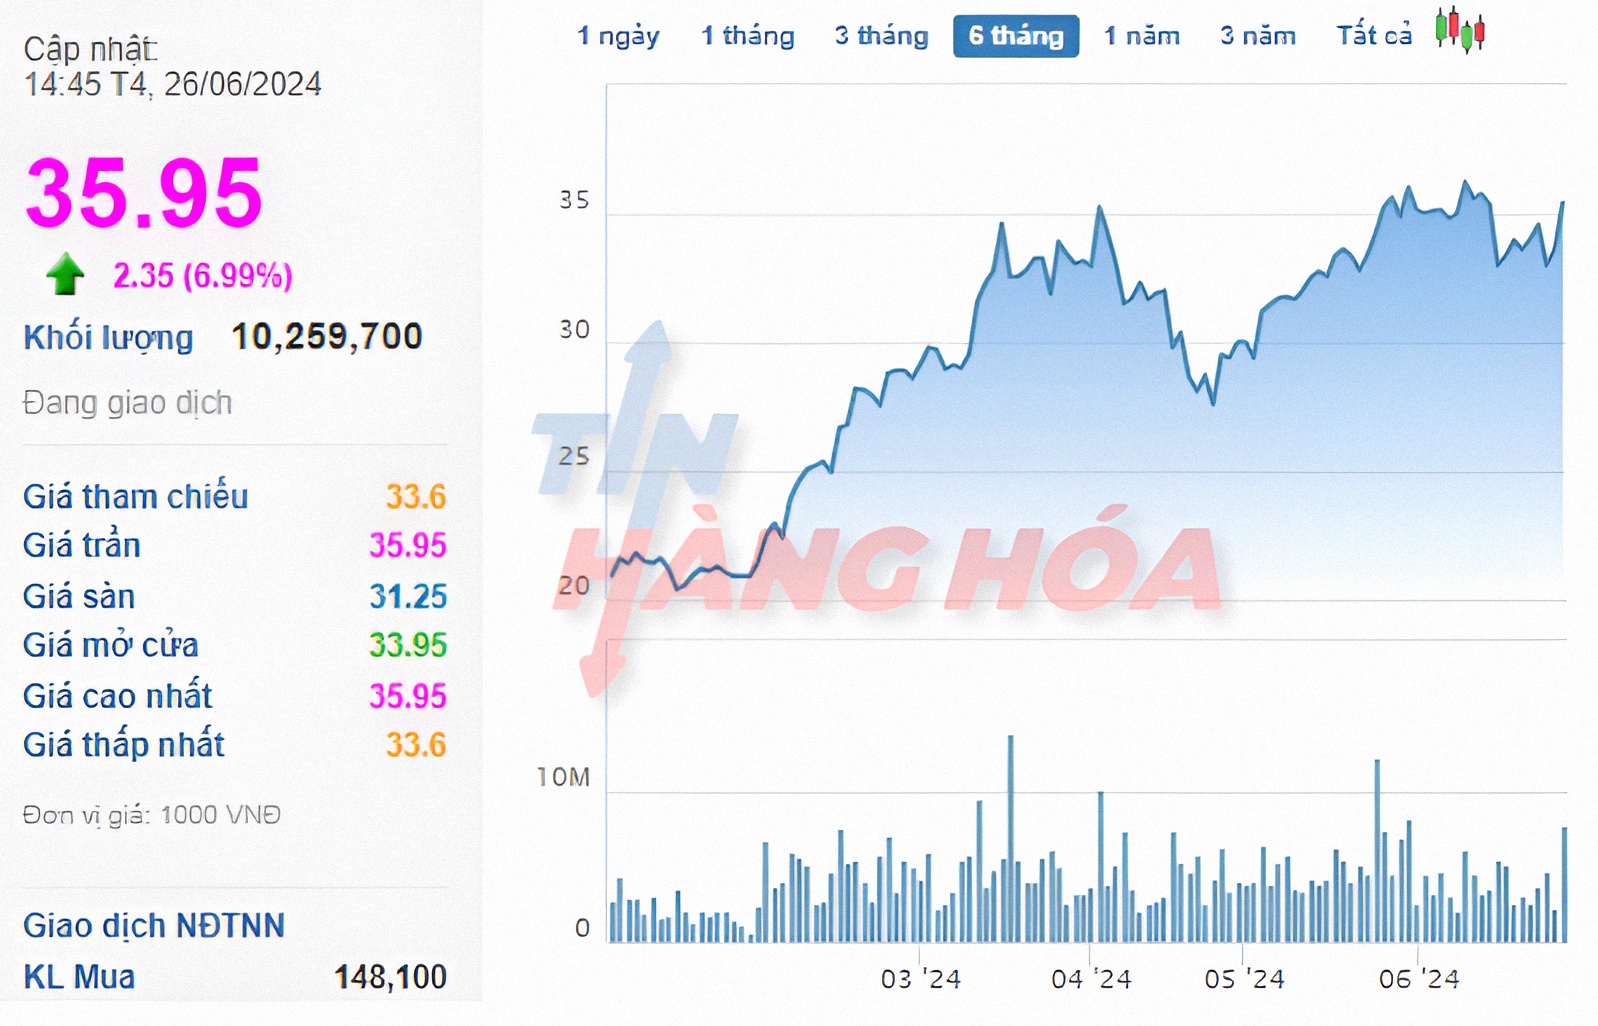Viewport: 1598px width, 1026px height.
Task: Click the 05 '24 axis marker
Action: coord(1244,978)
